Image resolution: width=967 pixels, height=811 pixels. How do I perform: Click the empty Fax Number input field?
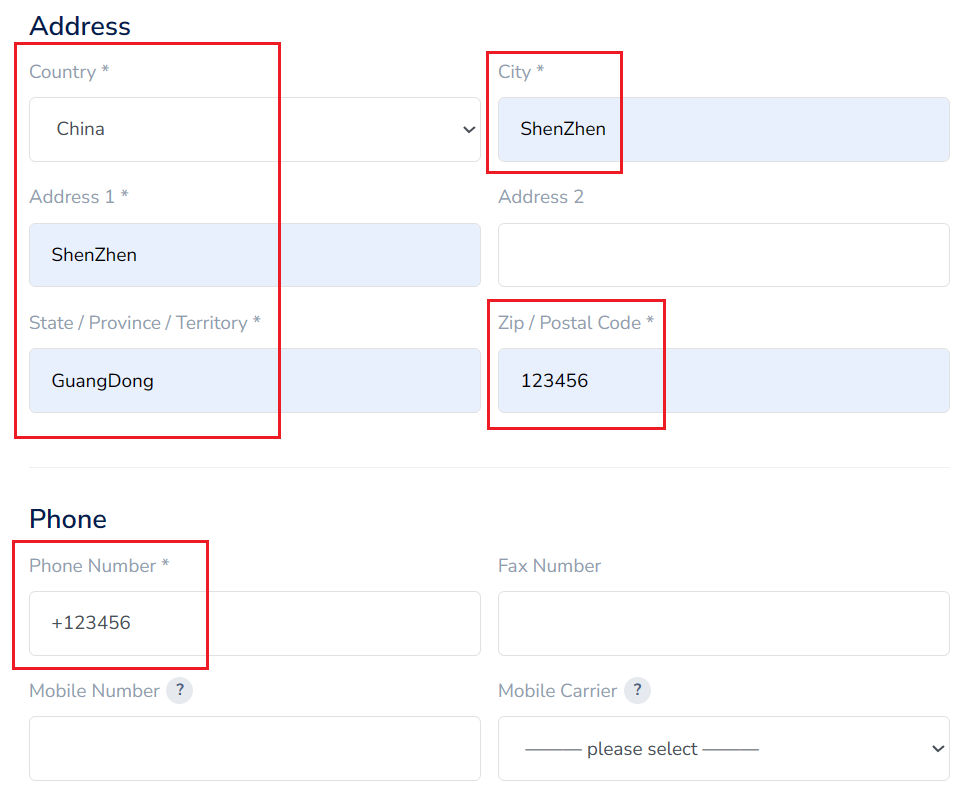(723, 623)
